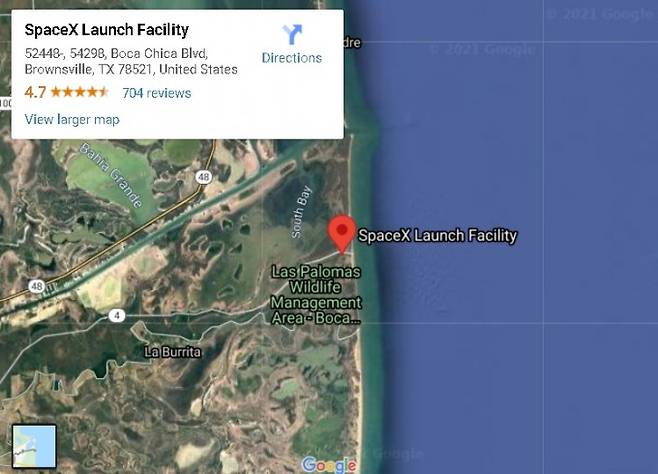658x474 pixels.
Task: Click the SpaceX Launch Facility title in card
Action: click(x=107, y=30)
